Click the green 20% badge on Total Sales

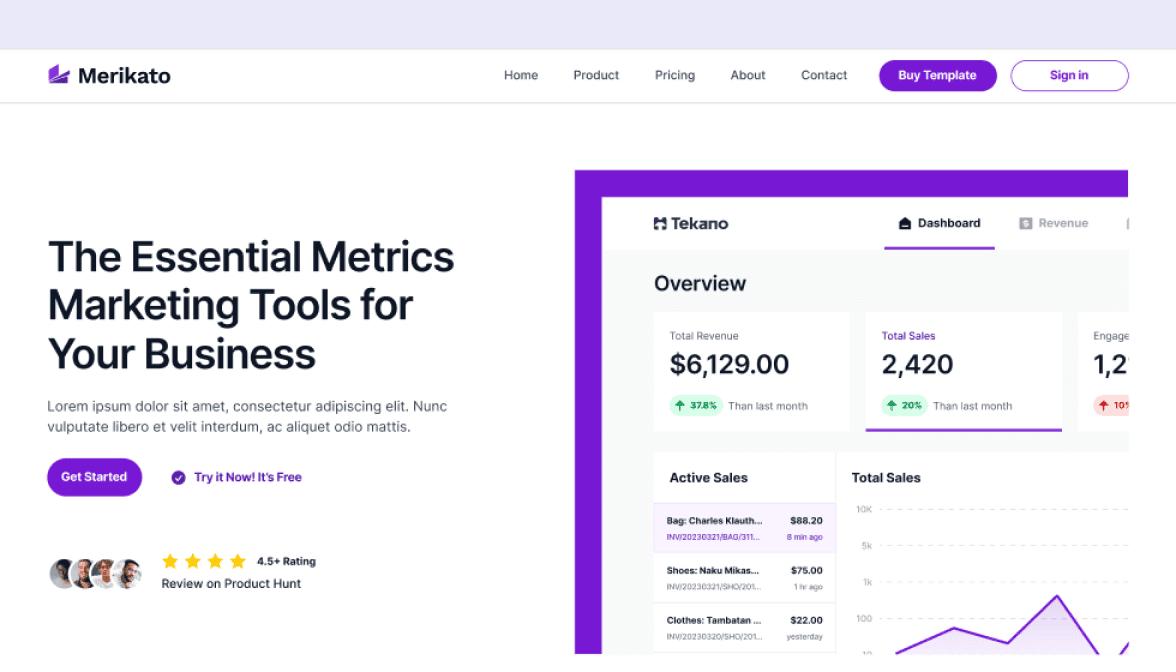click(903, 405)
